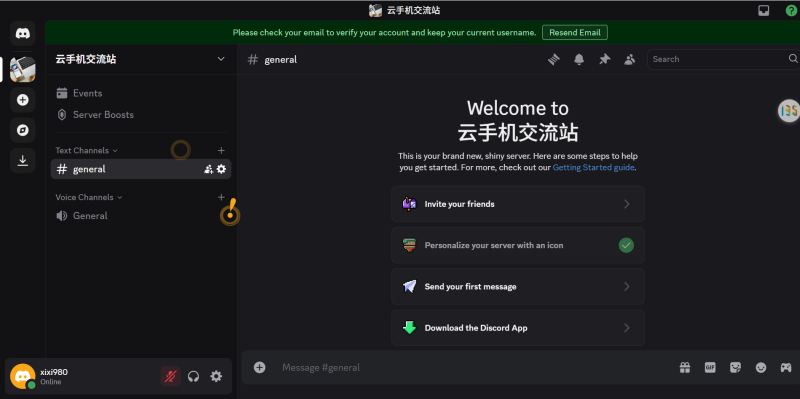Open Events in the channel sidebar
This screenshot has width=800, height=399.
click(x=141, y=93)
